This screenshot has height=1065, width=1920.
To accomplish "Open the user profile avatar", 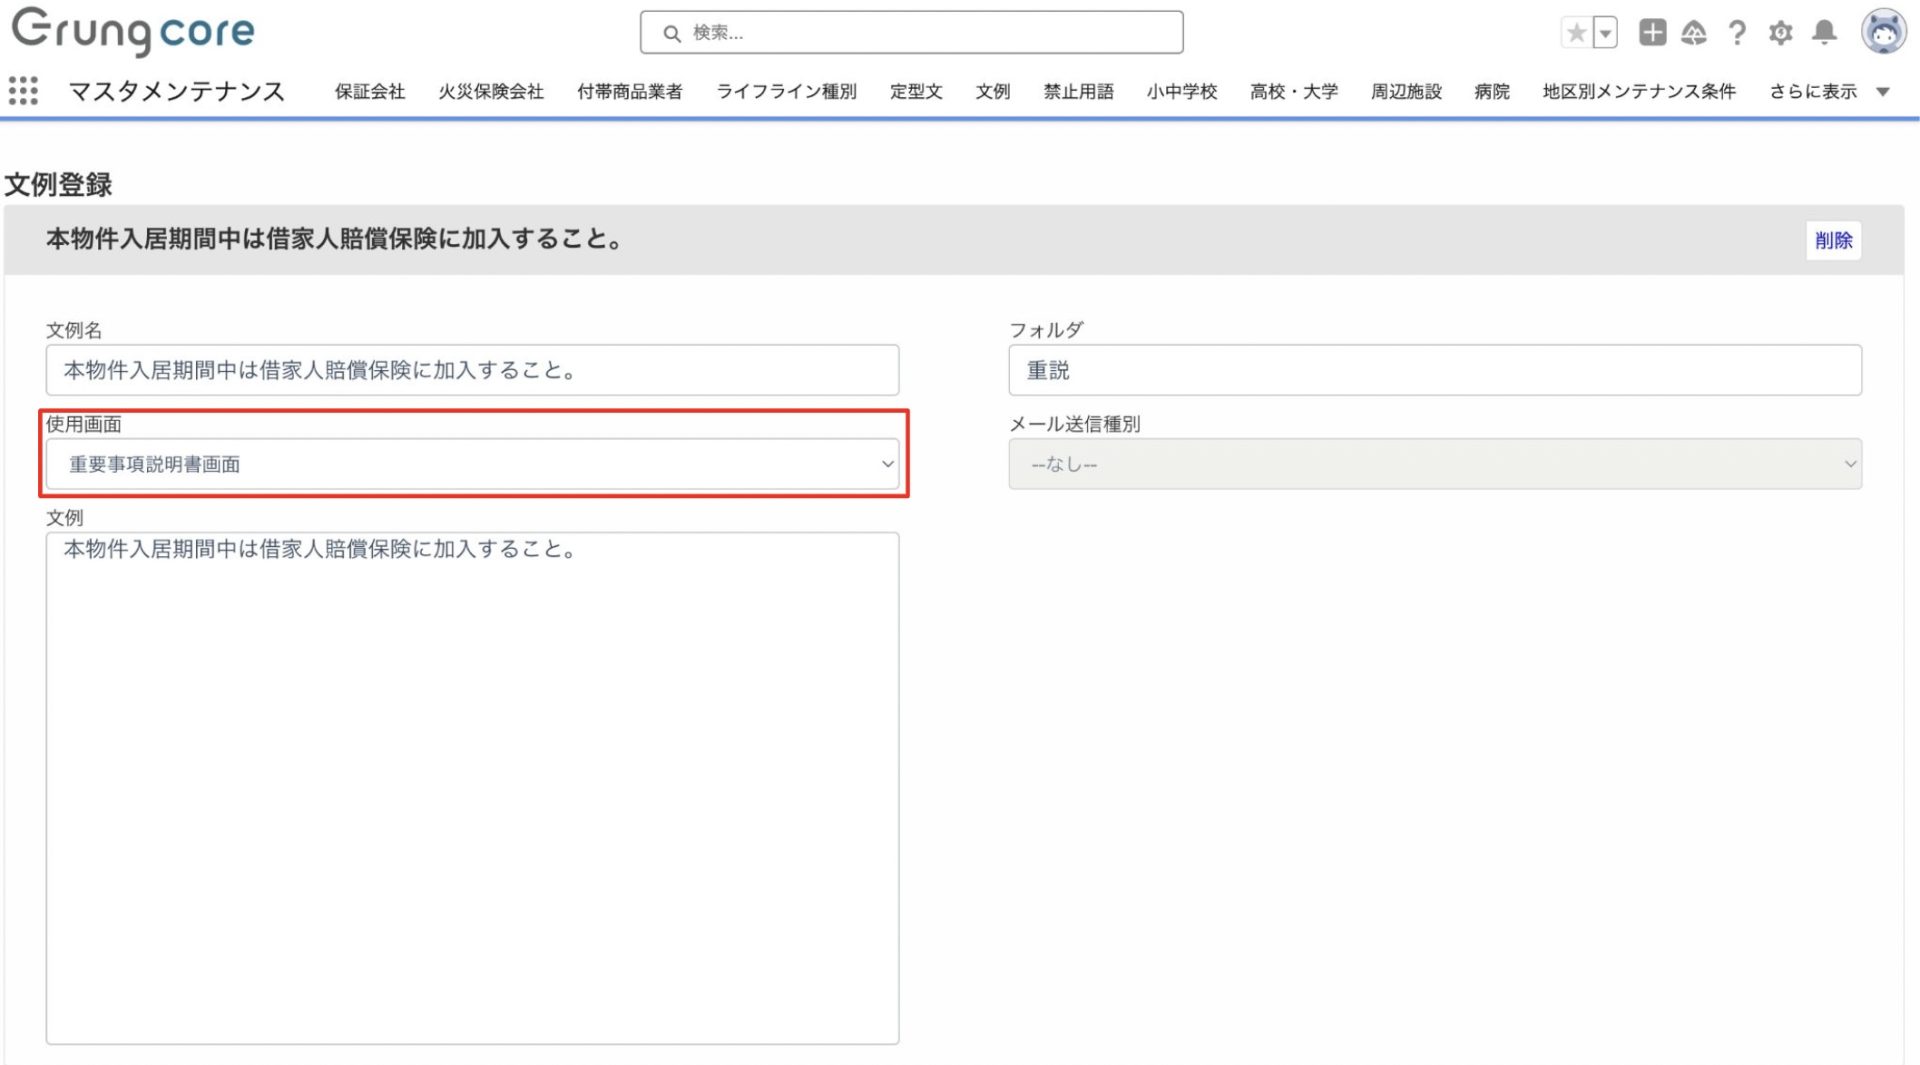I will pyautogui.click(x=1883, y=32).
